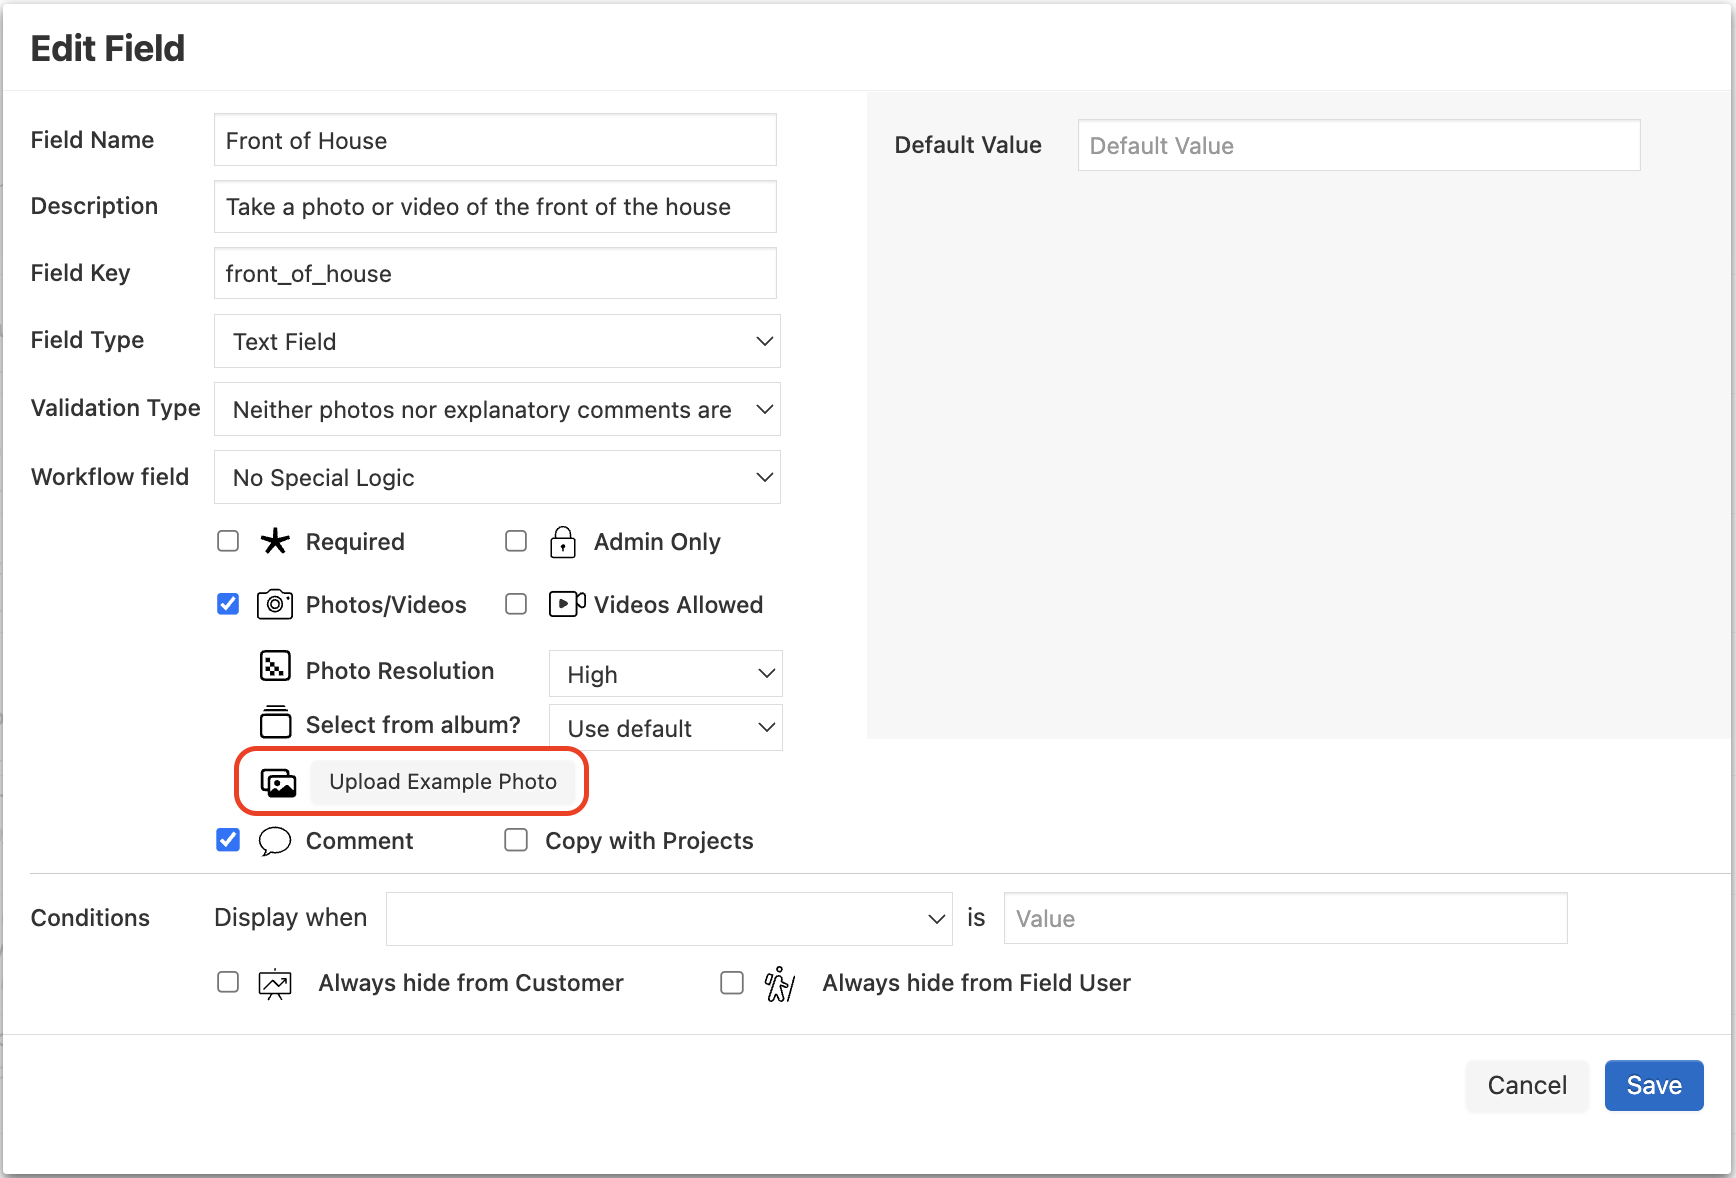This screenshot has height=1178, width=1736.
Task: Open the Photo Resolution High dropdown
Action: [x=665, y=675]
